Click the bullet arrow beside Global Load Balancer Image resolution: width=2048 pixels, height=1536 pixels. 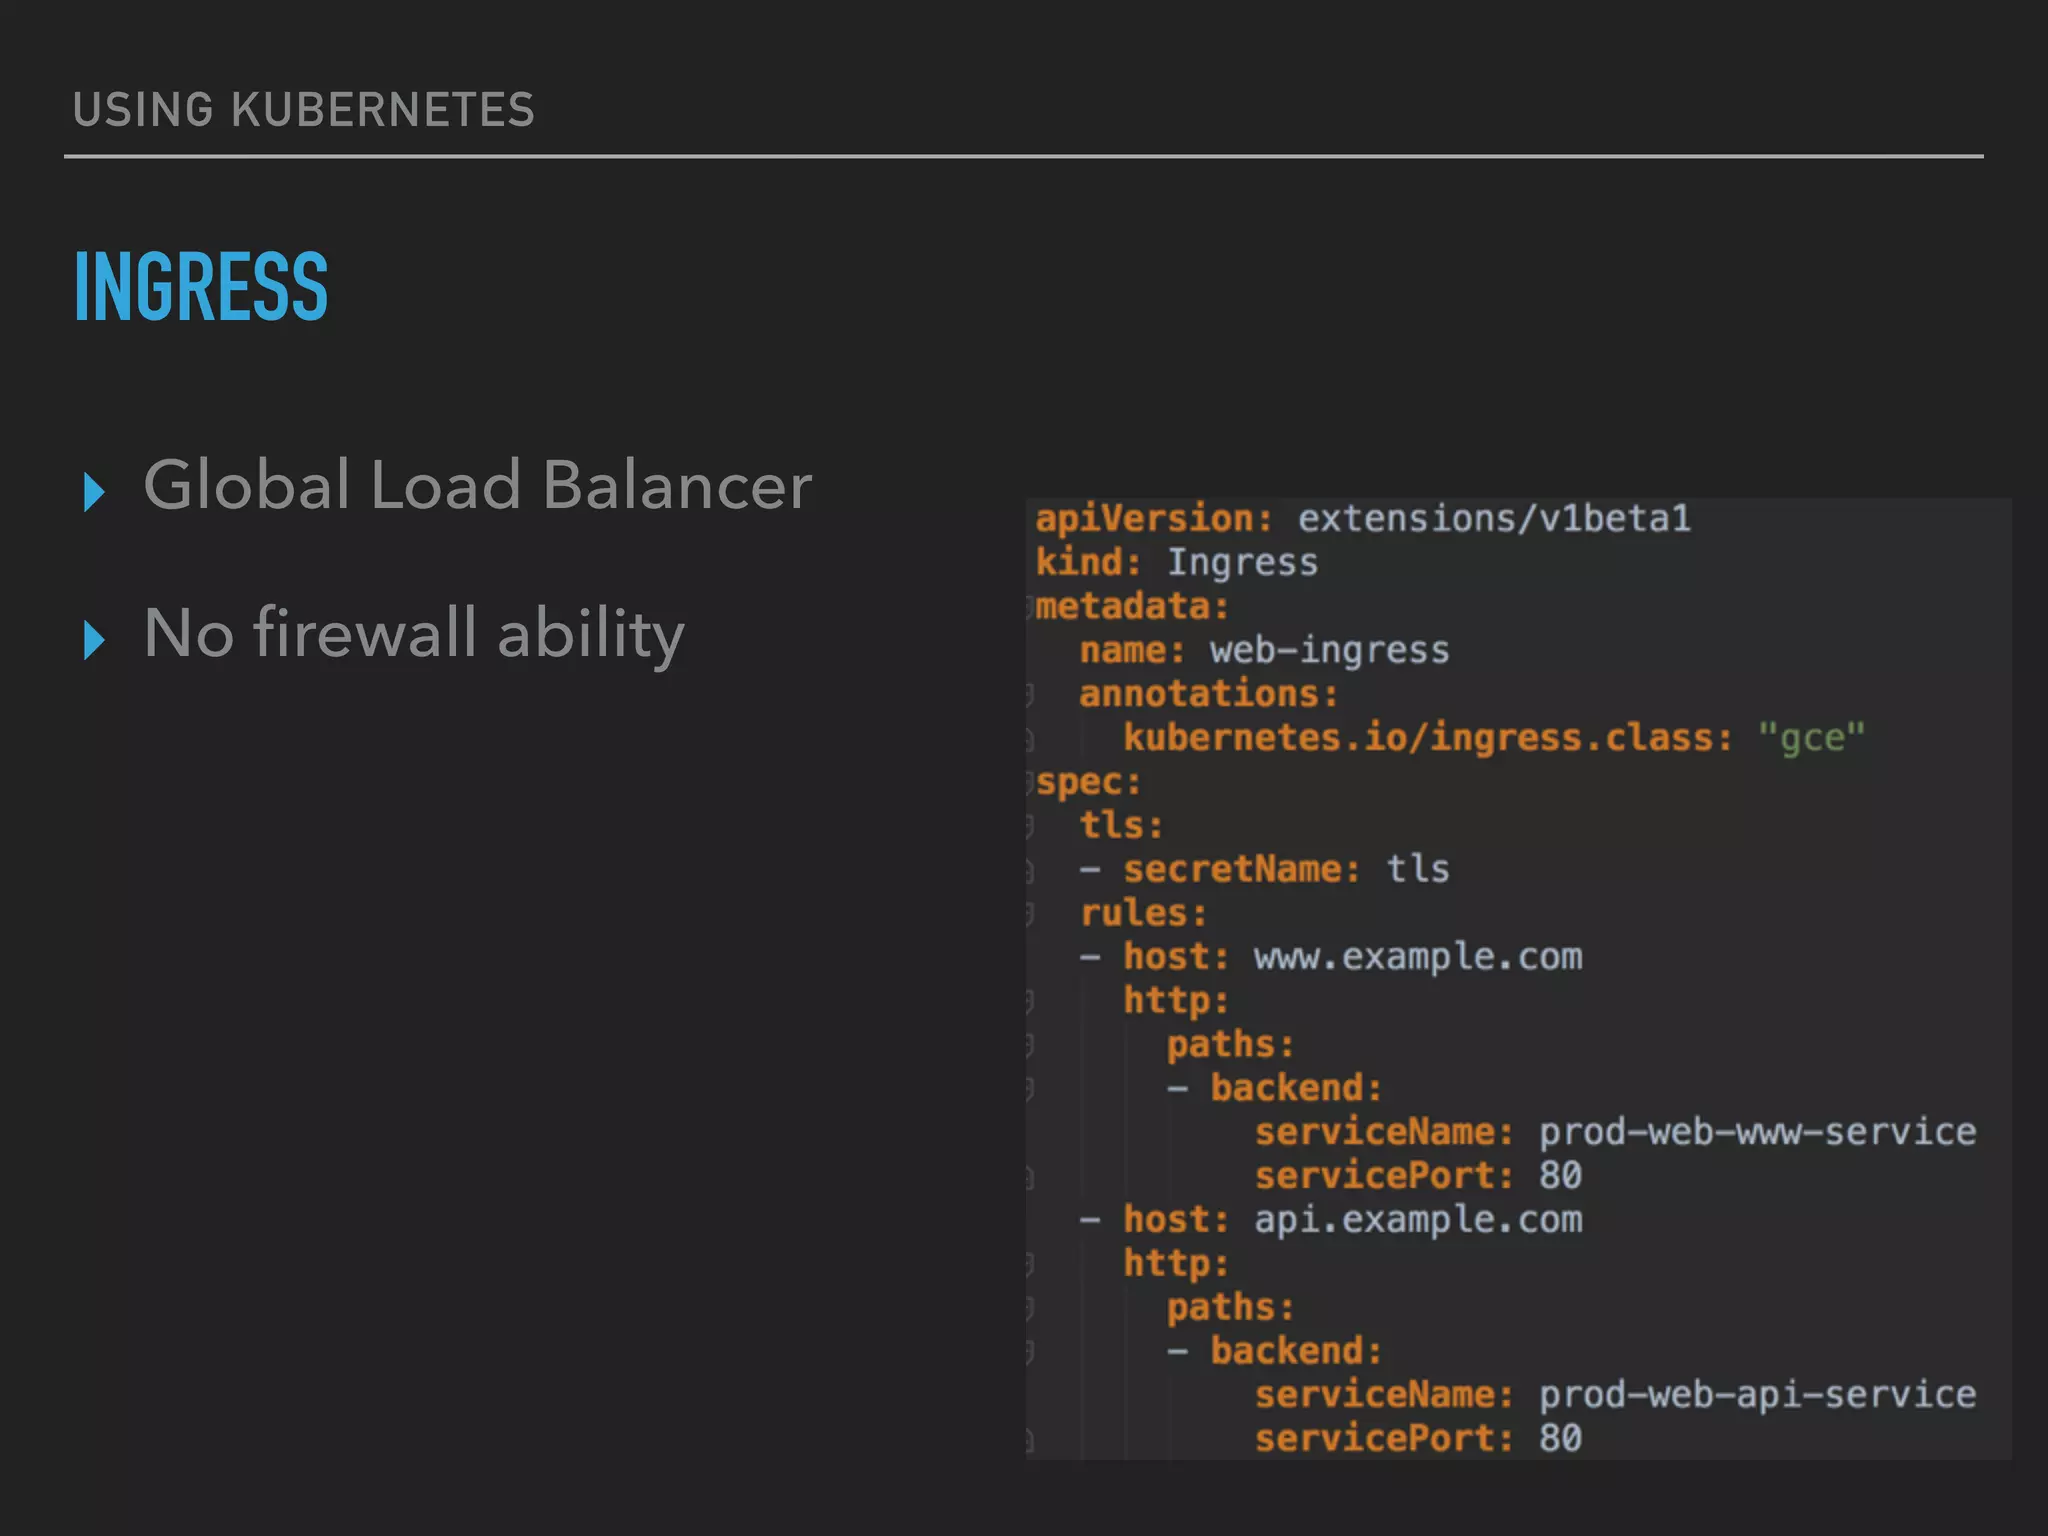[x=95, y=492]
